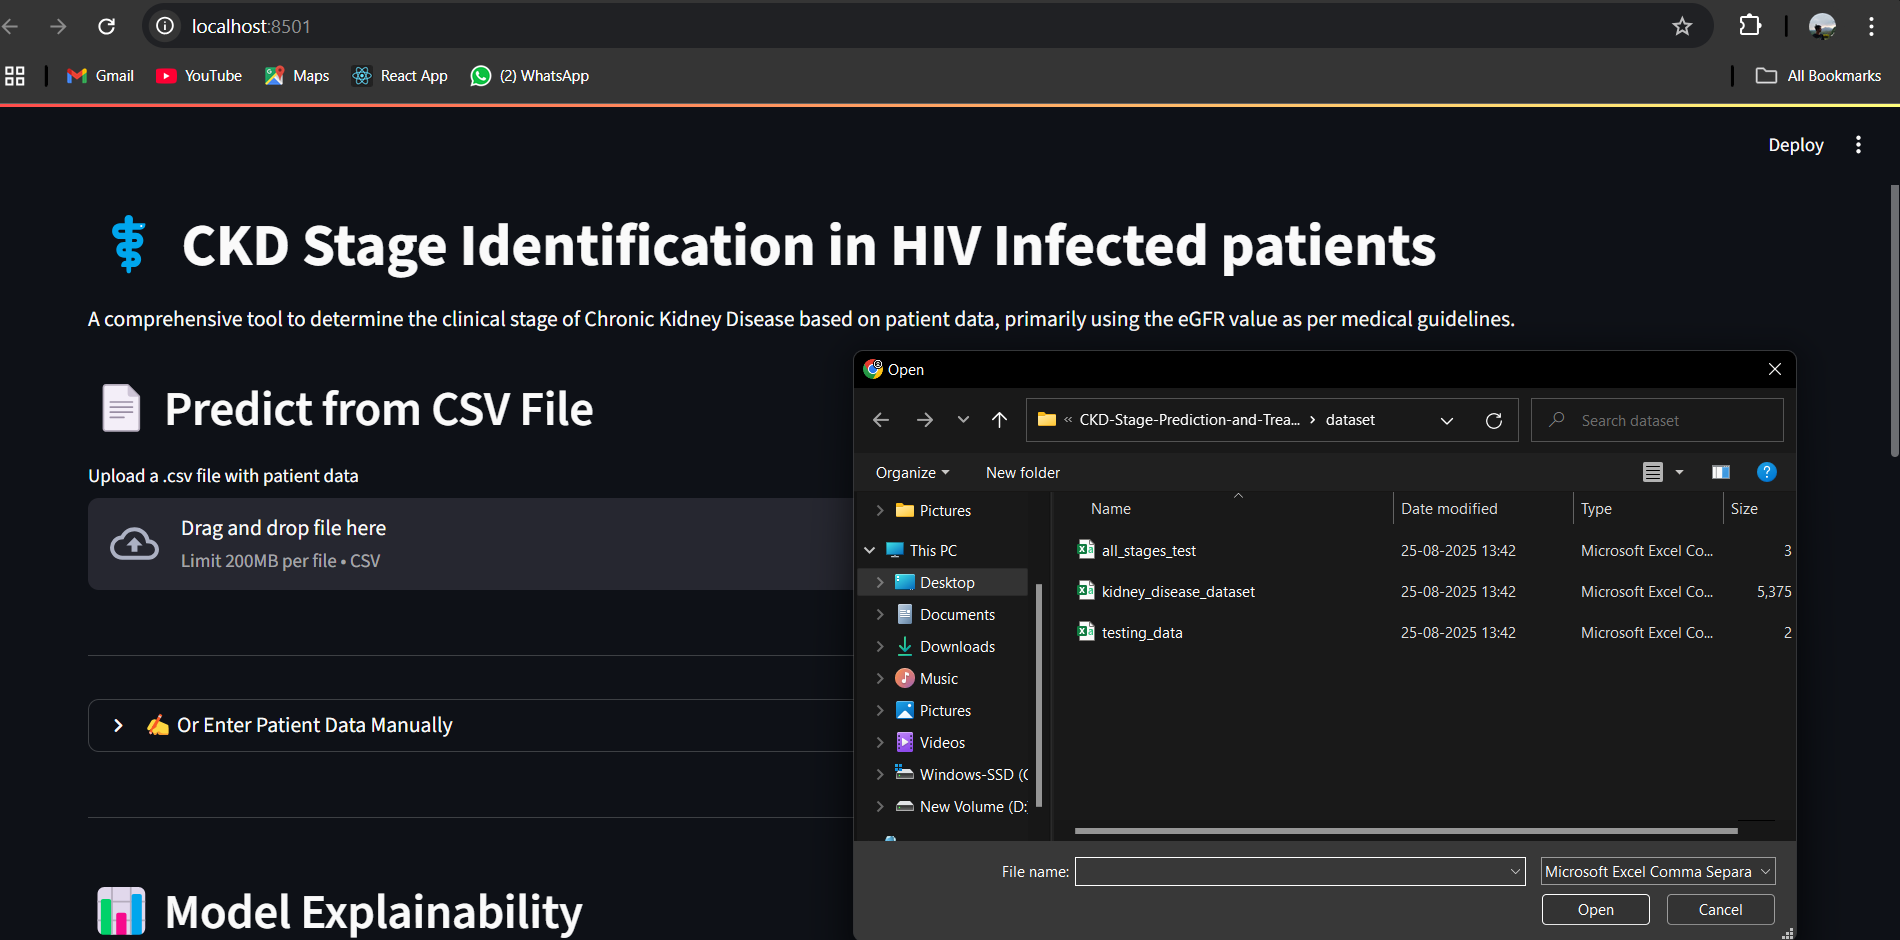1900x940 pixels.
Task: Expand the Downloads folder tree node
Action: pyautogui.click(x=880, y=647)
